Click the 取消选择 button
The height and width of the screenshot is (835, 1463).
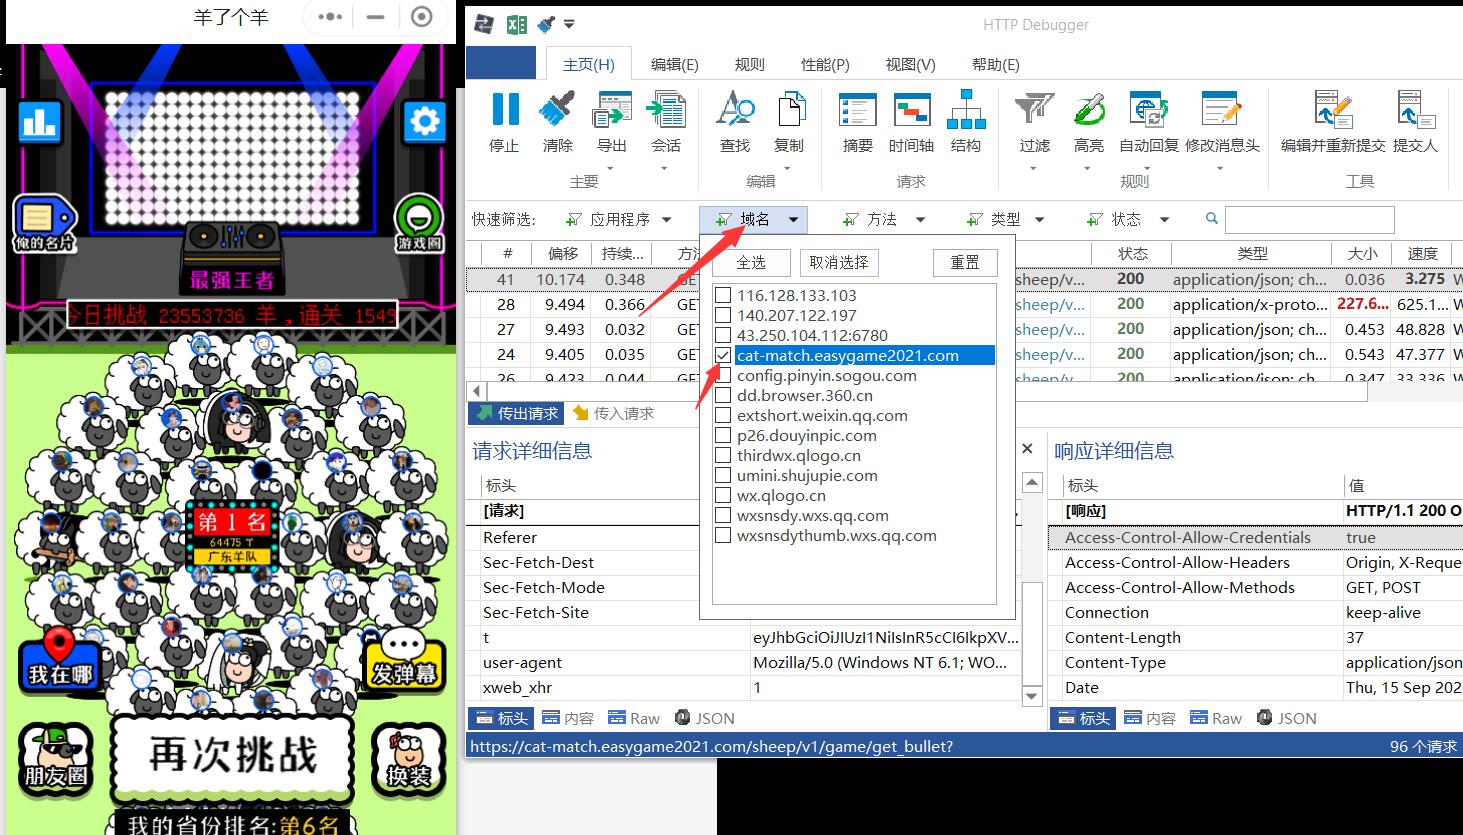click(839, 262)
